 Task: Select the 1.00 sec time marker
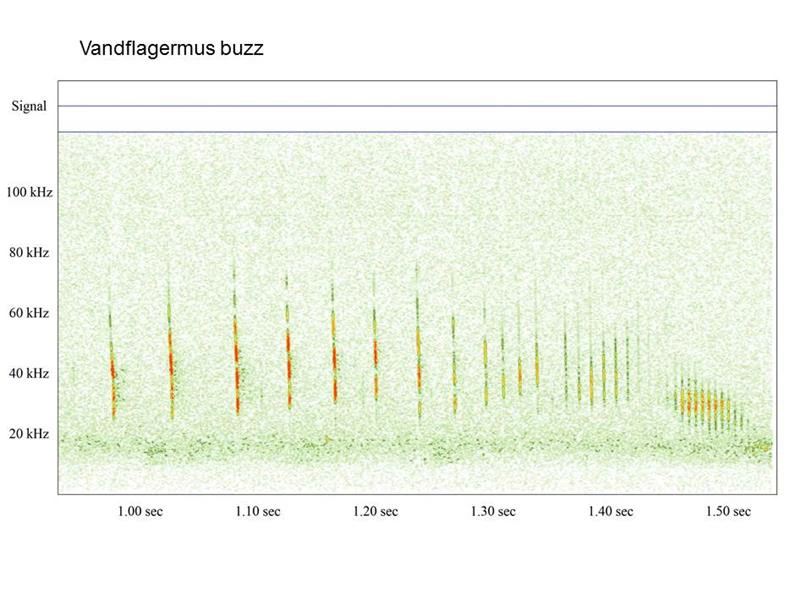[140, 512]
